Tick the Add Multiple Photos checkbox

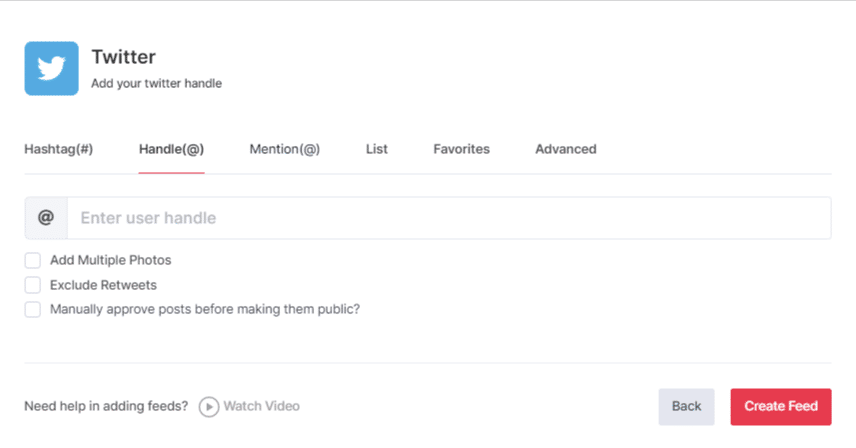click(x=33, y=260)
